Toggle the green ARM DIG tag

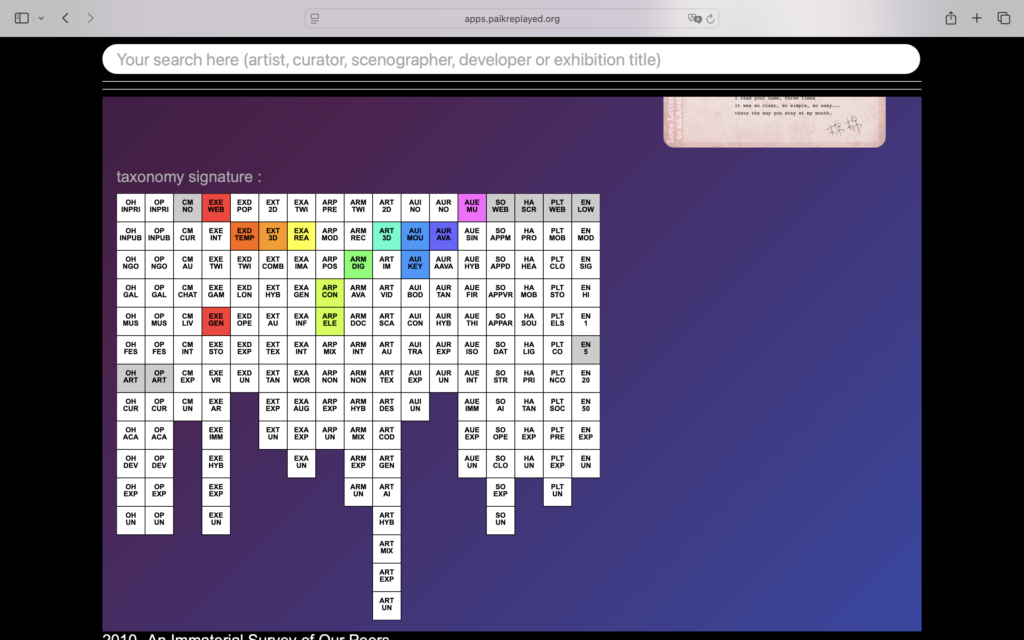(x=358, y=264)
